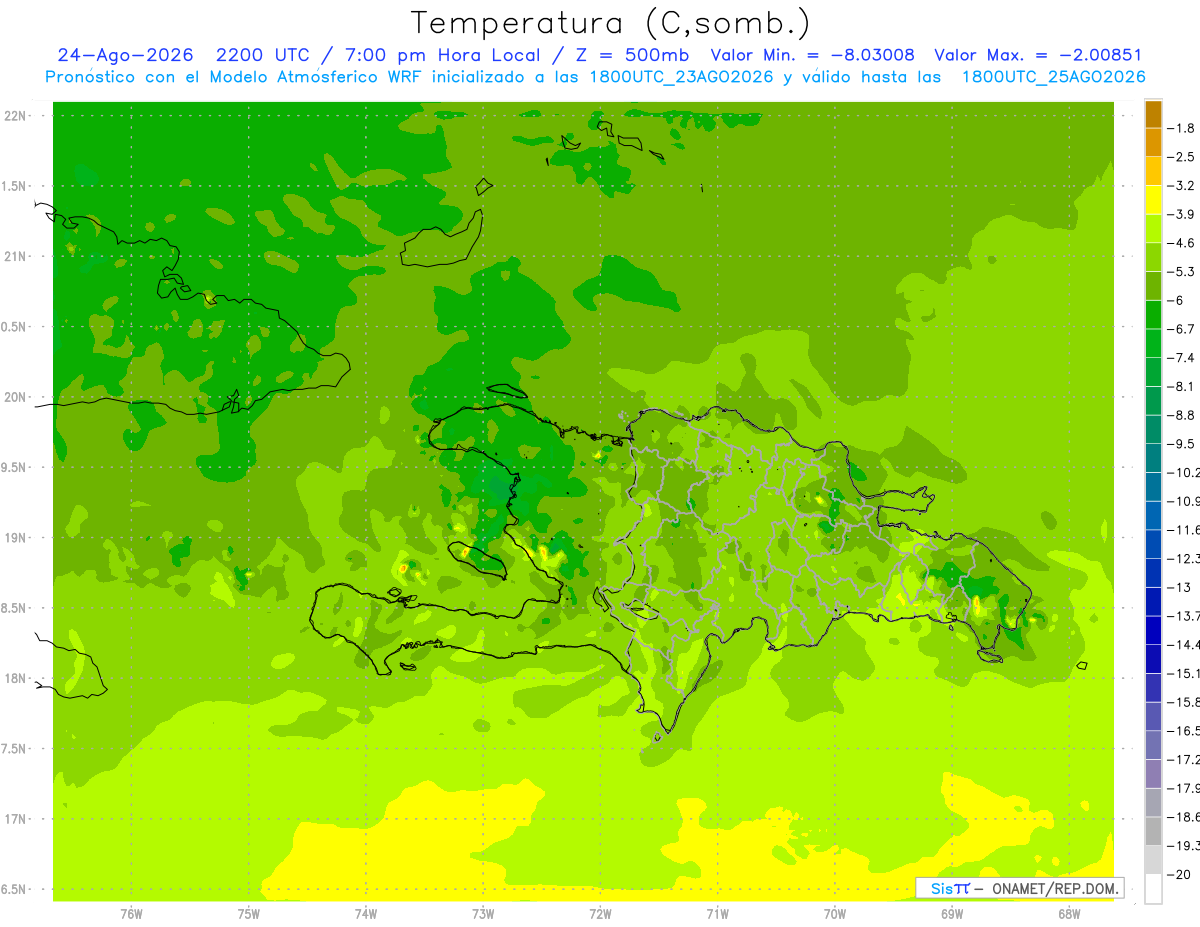The image size is (1200, 927).
Task: Click the '-11.6' colorbar label
Action: click(1185, 530)
